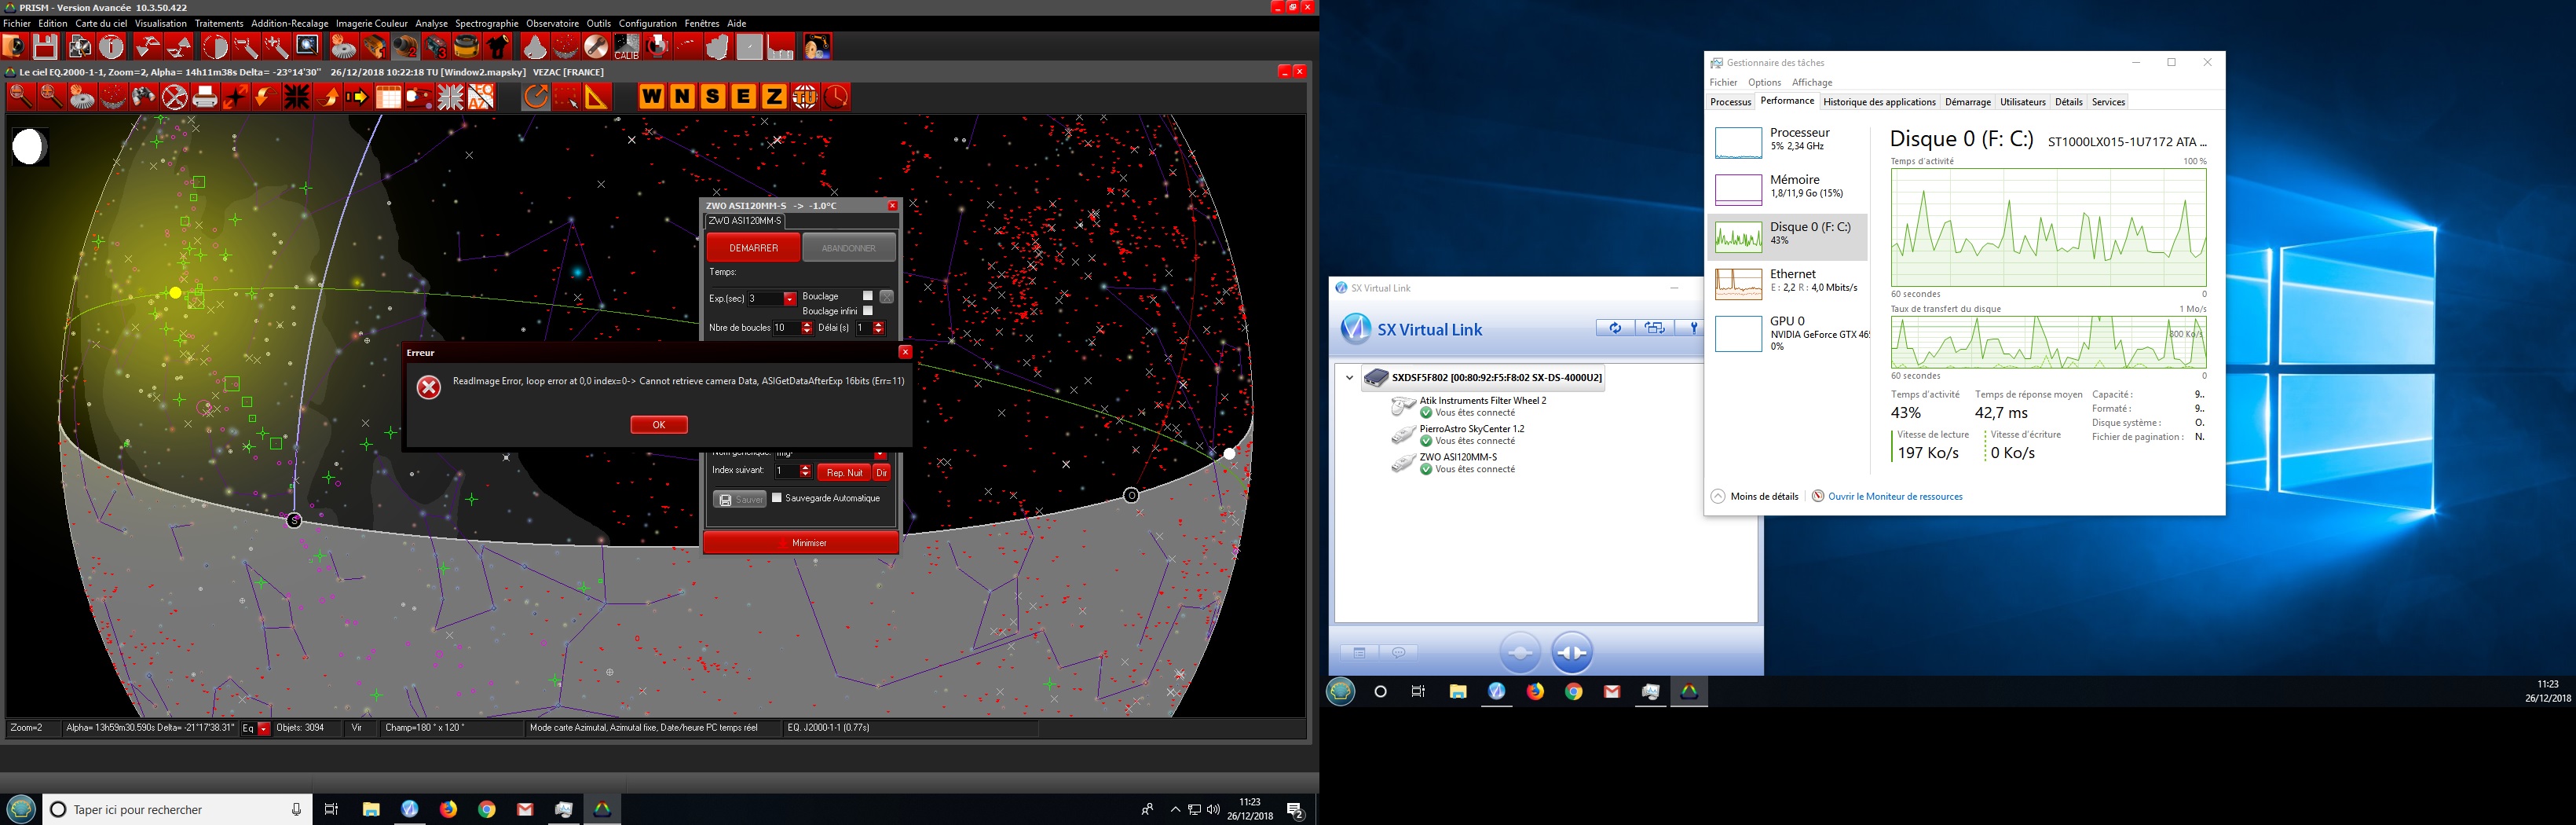Click the refresh icon in SX Virtual Link
The width and height of the screenshot is (2576, 825).
pos(1614,328)
